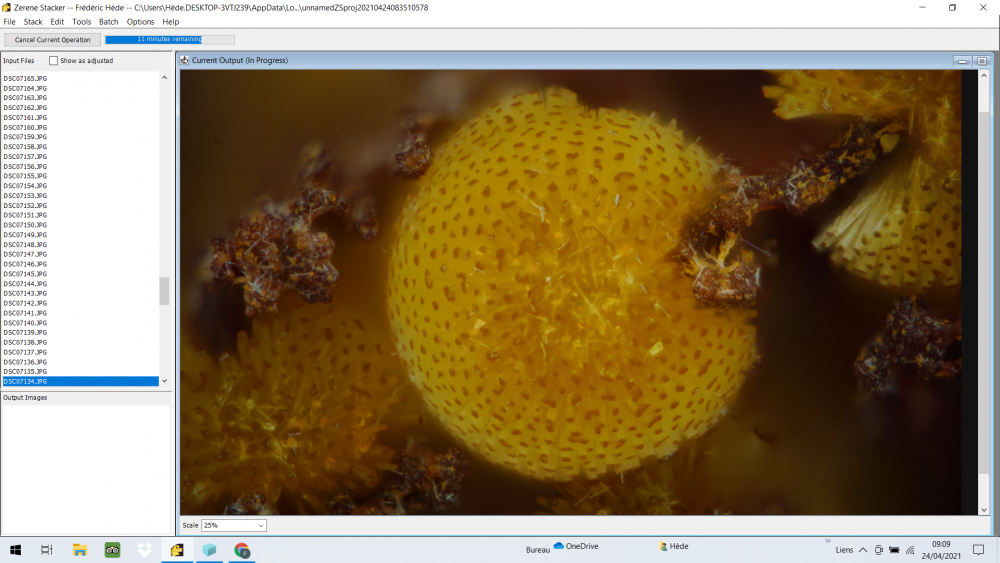The width and height of the screenshot is (1000, 563).
Task: Open the TripAdvisor owl taskbar icon
Action: [x=112, y=550]
